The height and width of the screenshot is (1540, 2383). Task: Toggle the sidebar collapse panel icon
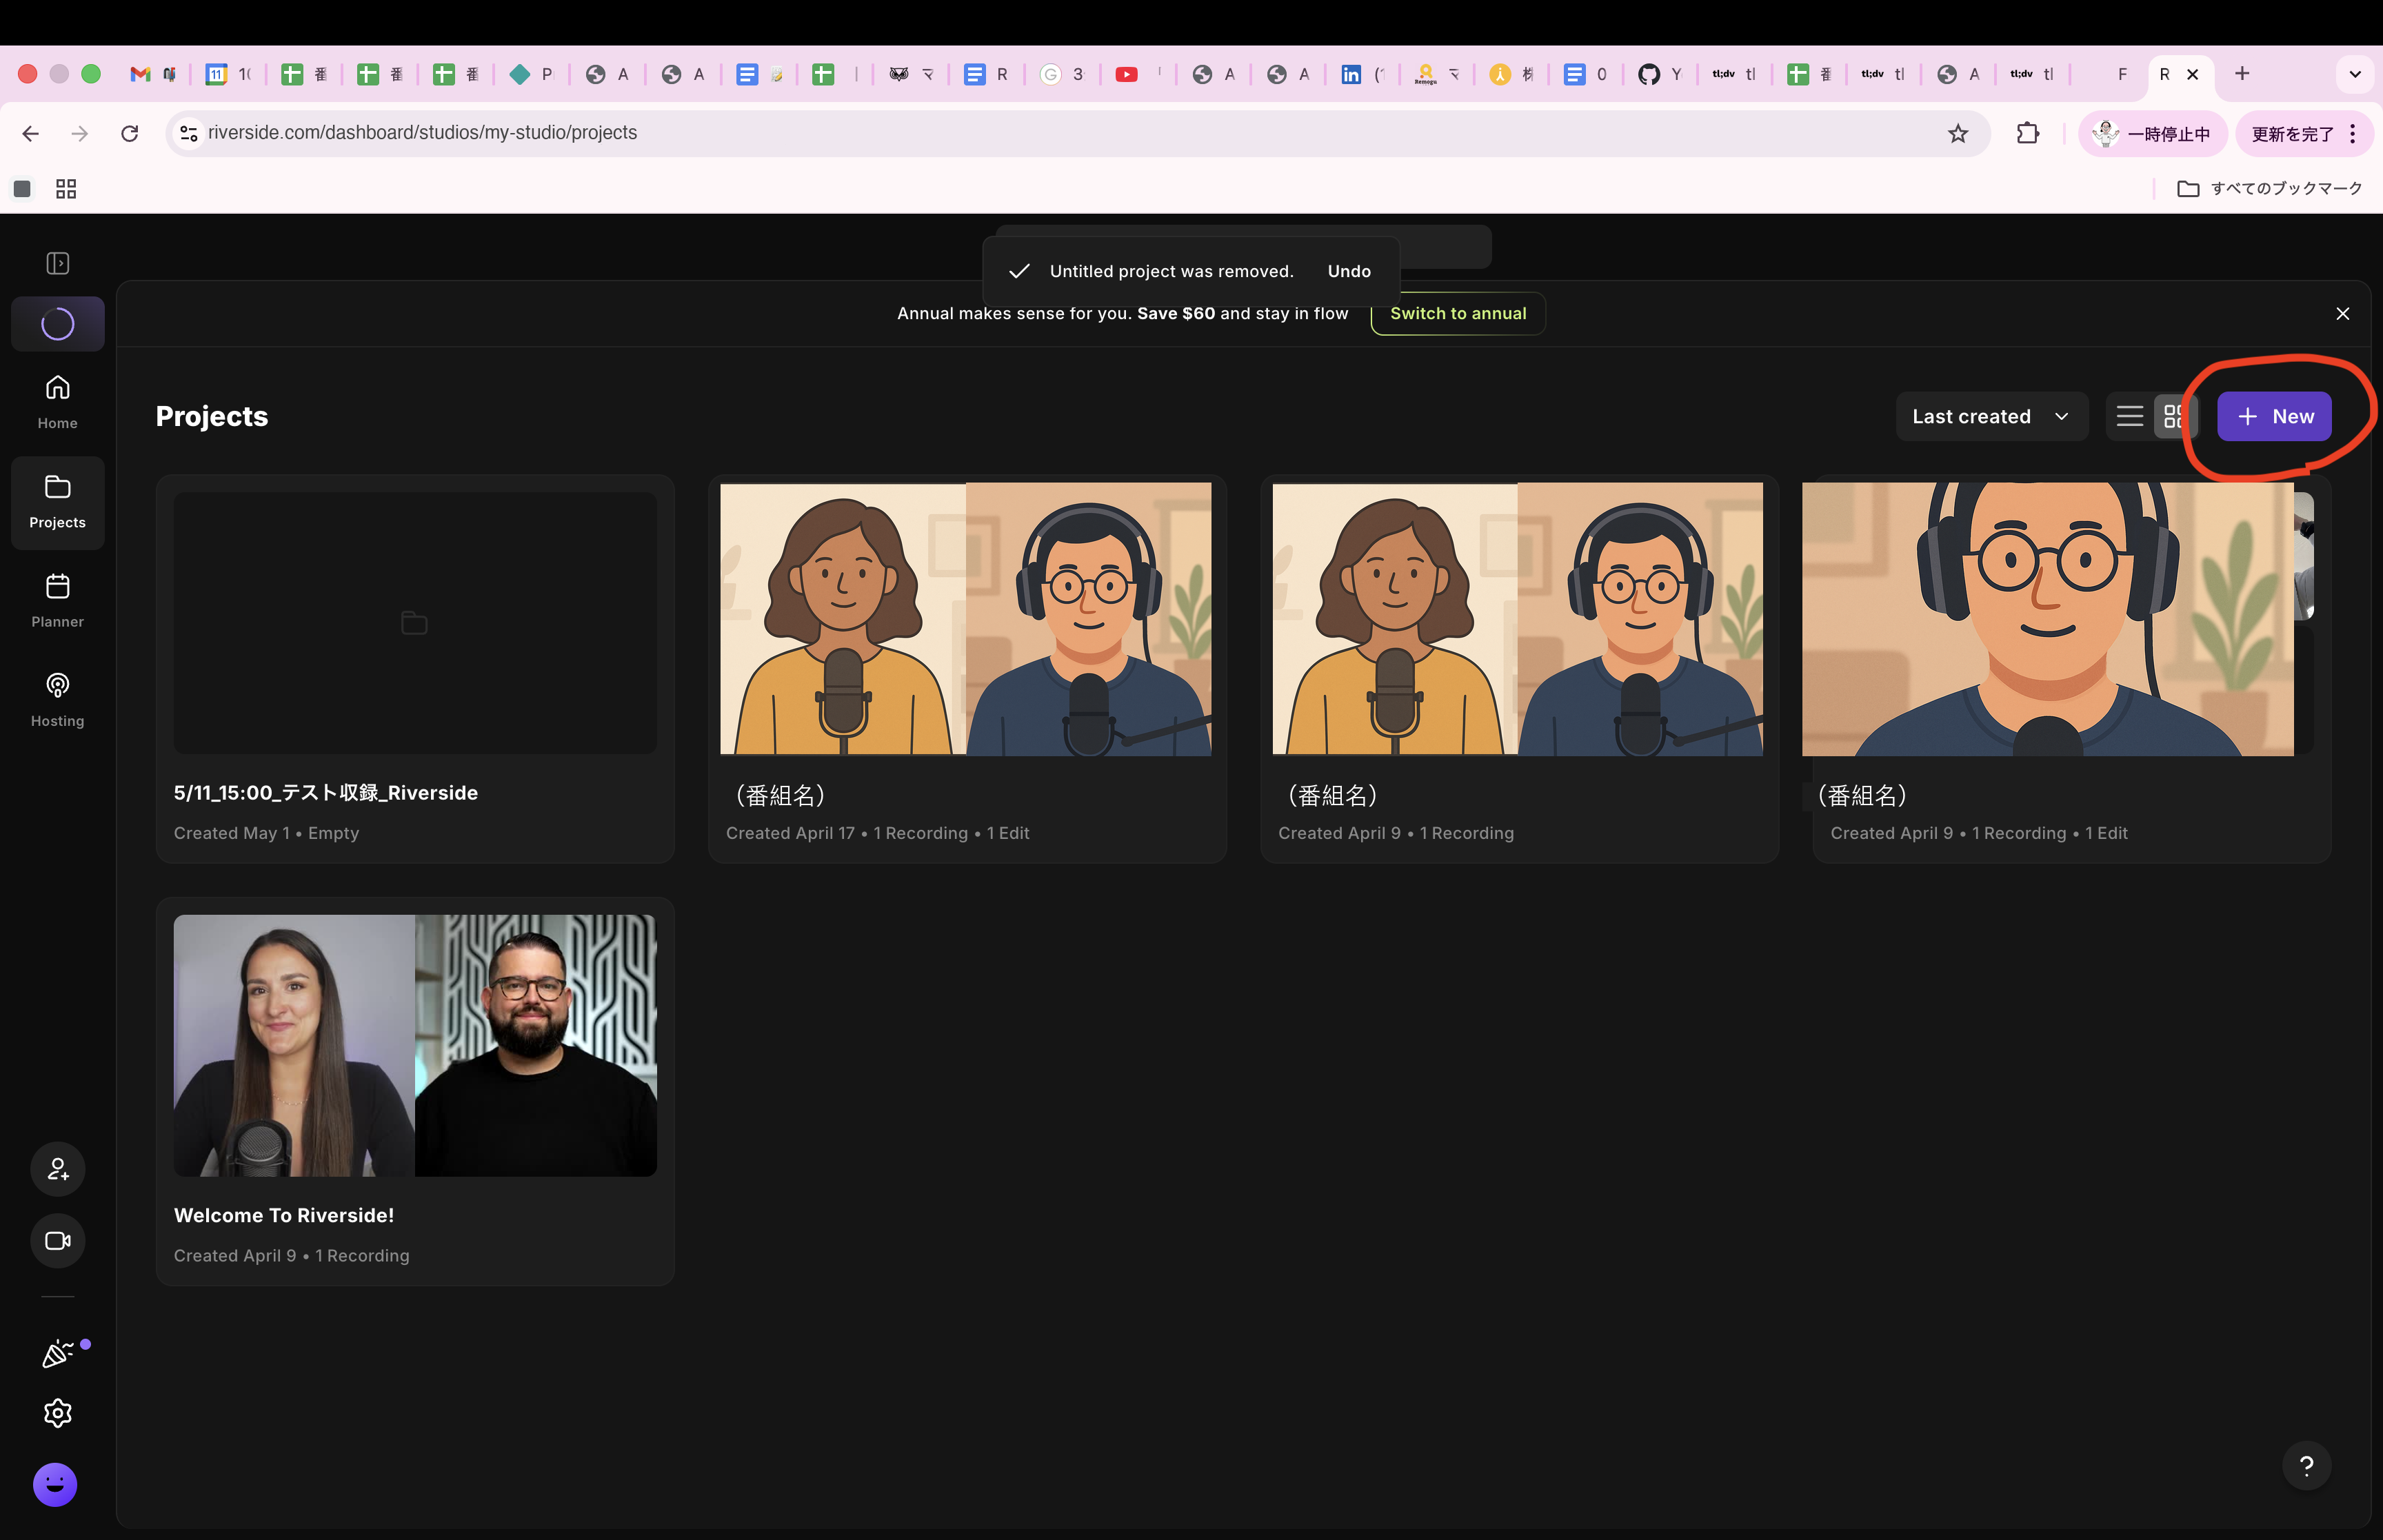click(x=58, y=263)
